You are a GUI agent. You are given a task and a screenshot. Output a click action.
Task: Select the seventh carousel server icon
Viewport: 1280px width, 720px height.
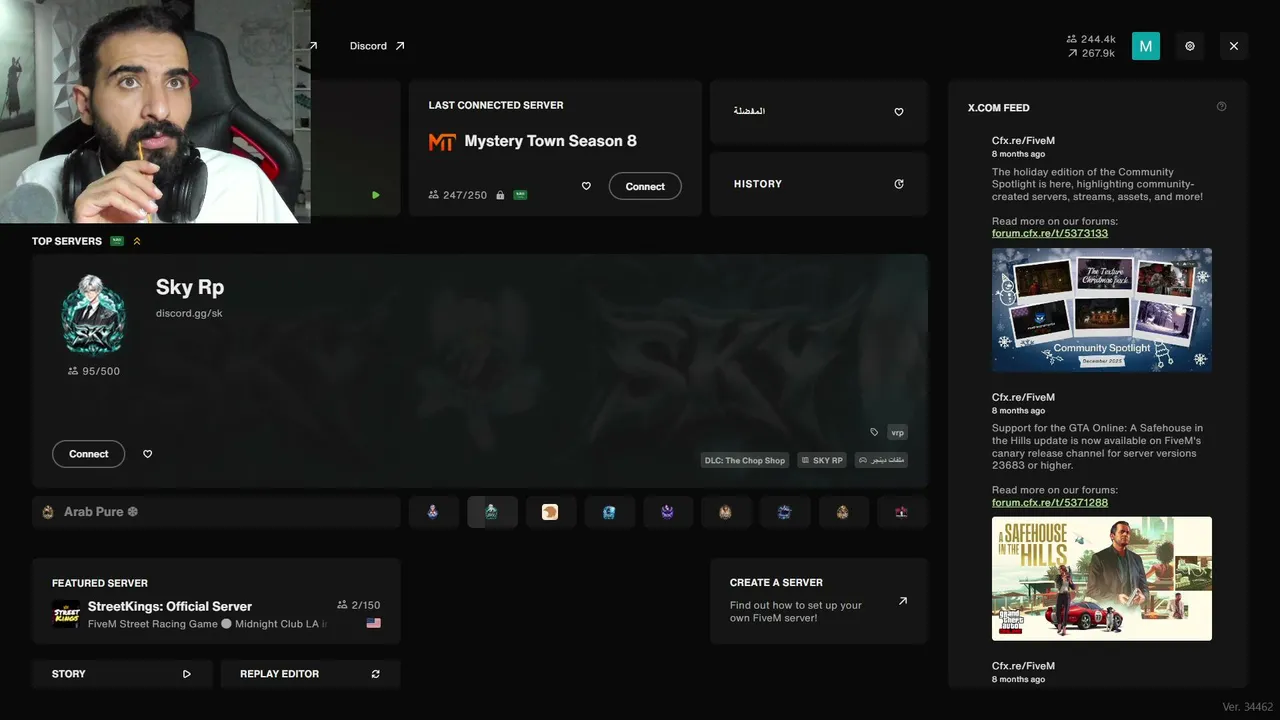(785, 512)
